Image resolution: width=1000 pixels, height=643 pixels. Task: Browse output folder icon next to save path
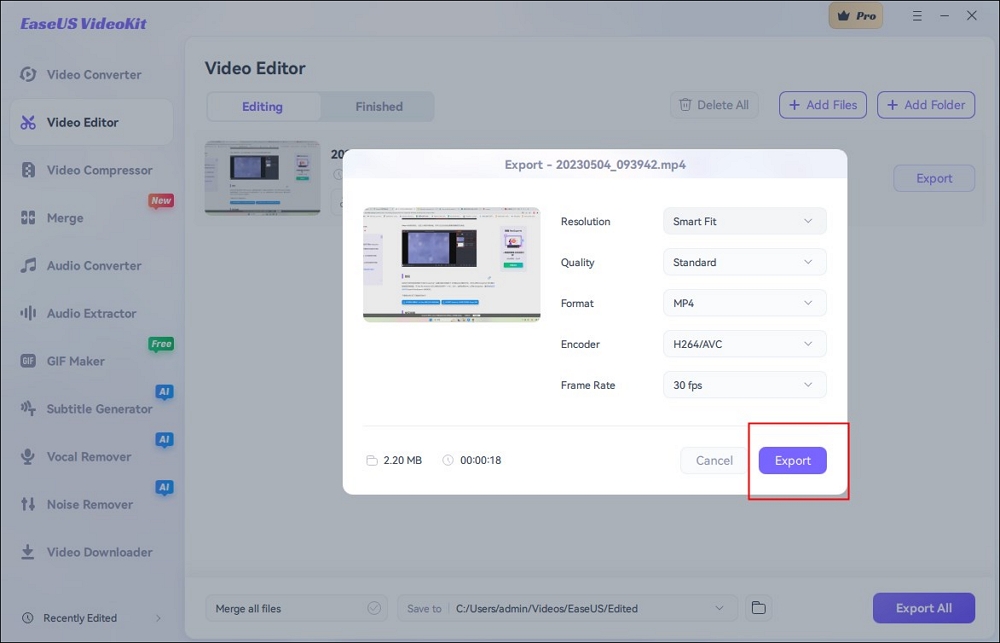(758, 608)
